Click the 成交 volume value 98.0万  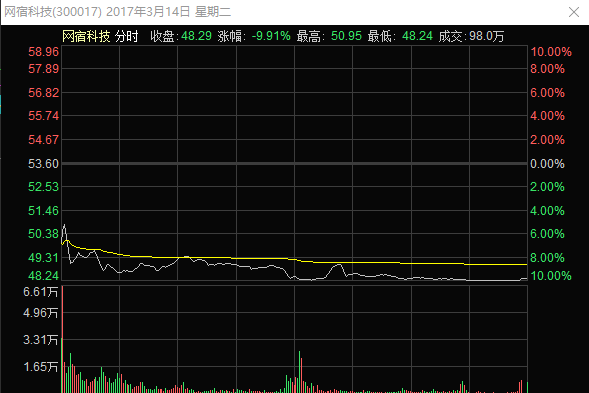(486, 36)
